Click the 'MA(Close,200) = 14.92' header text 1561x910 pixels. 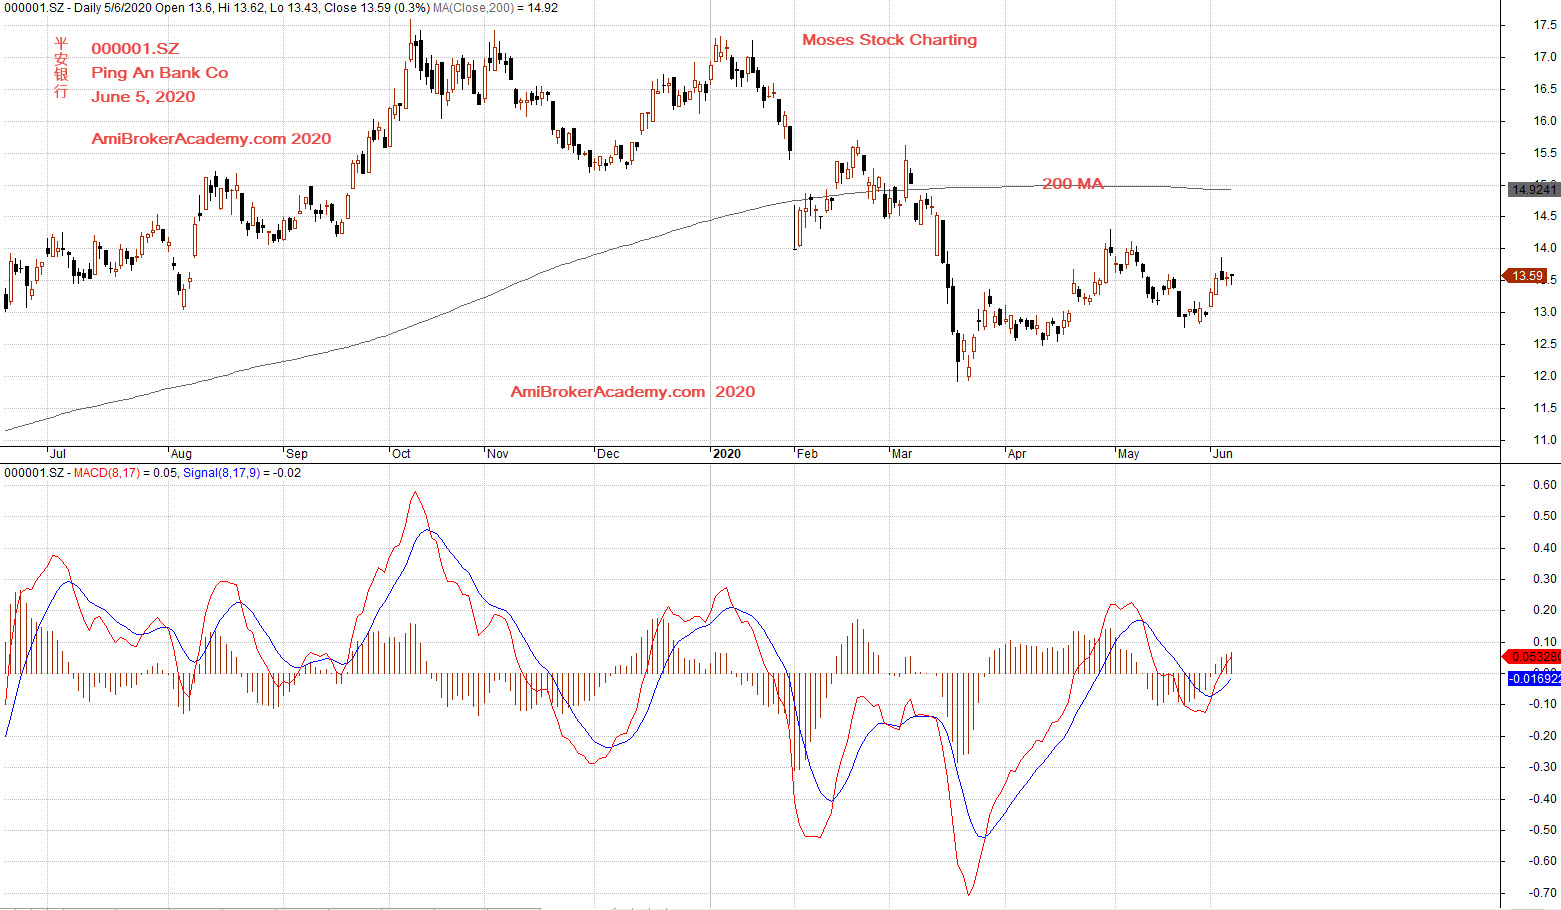point(495,8)
